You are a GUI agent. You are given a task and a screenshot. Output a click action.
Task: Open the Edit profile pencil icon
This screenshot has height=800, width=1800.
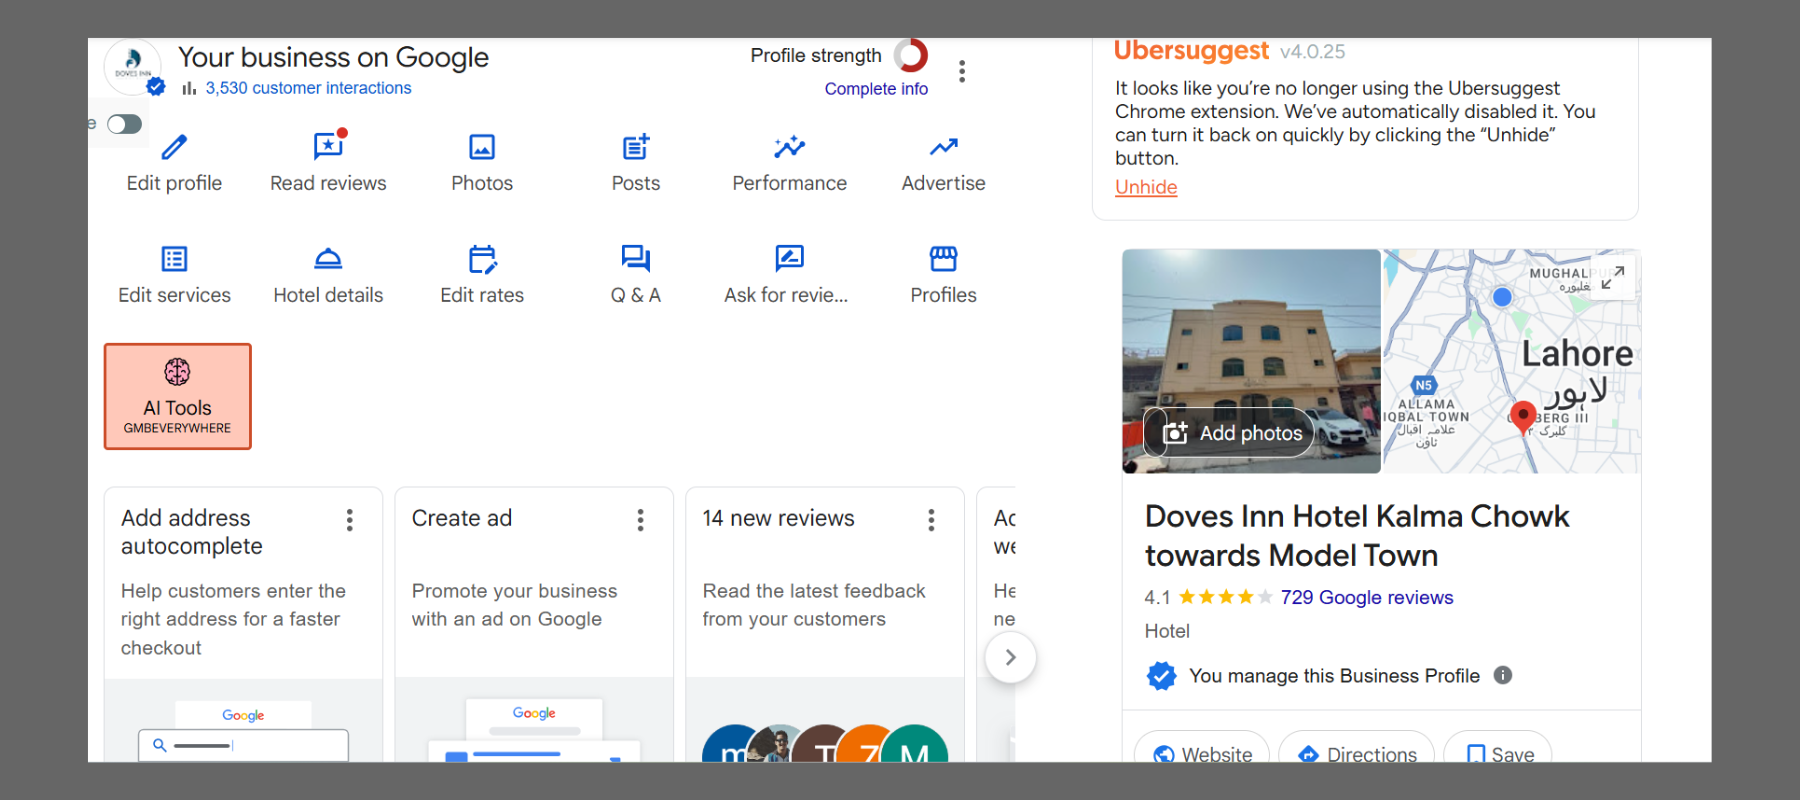tap(174, 148)
